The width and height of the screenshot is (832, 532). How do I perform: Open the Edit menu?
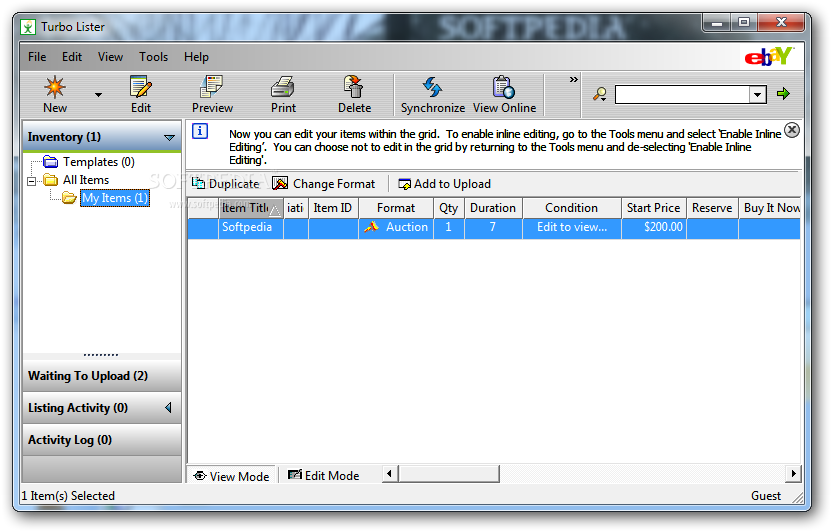(72, 57)
